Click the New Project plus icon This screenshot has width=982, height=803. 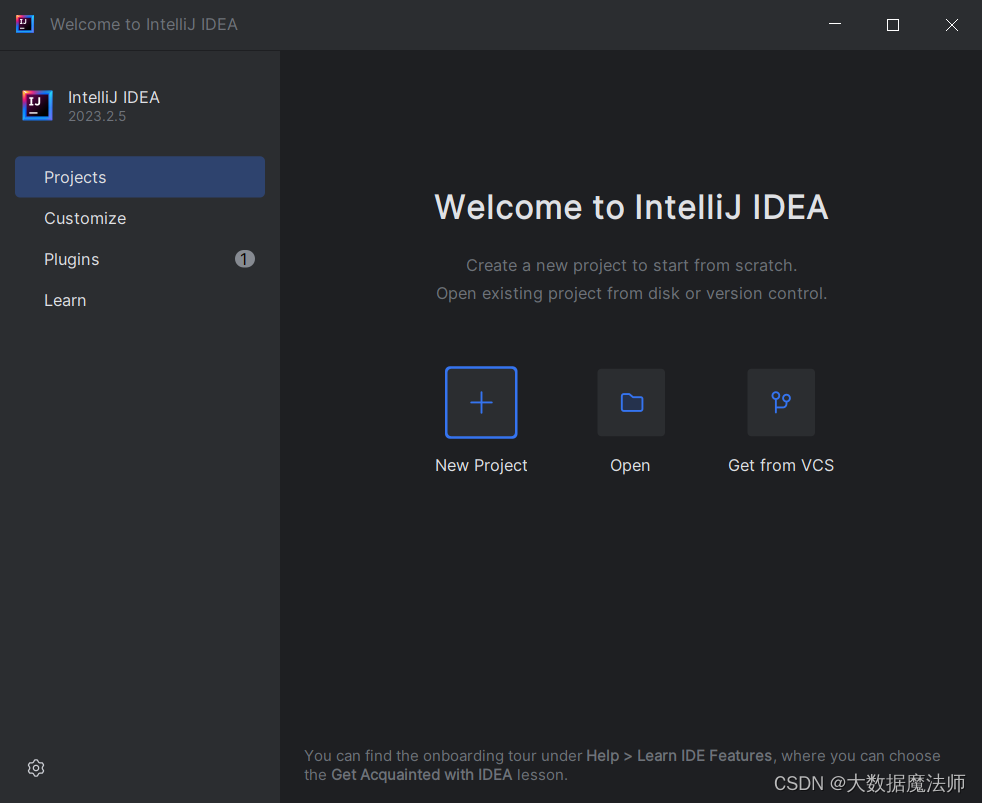point(481,402)
